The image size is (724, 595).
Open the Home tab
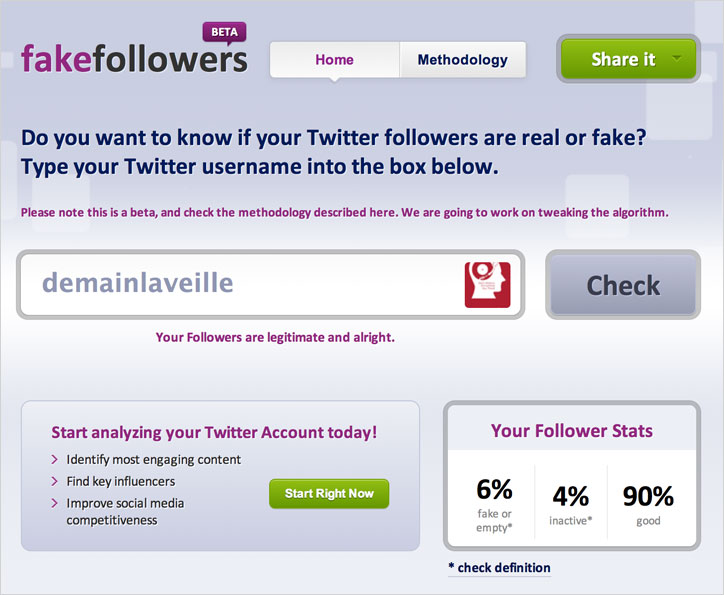pos(335,60)
